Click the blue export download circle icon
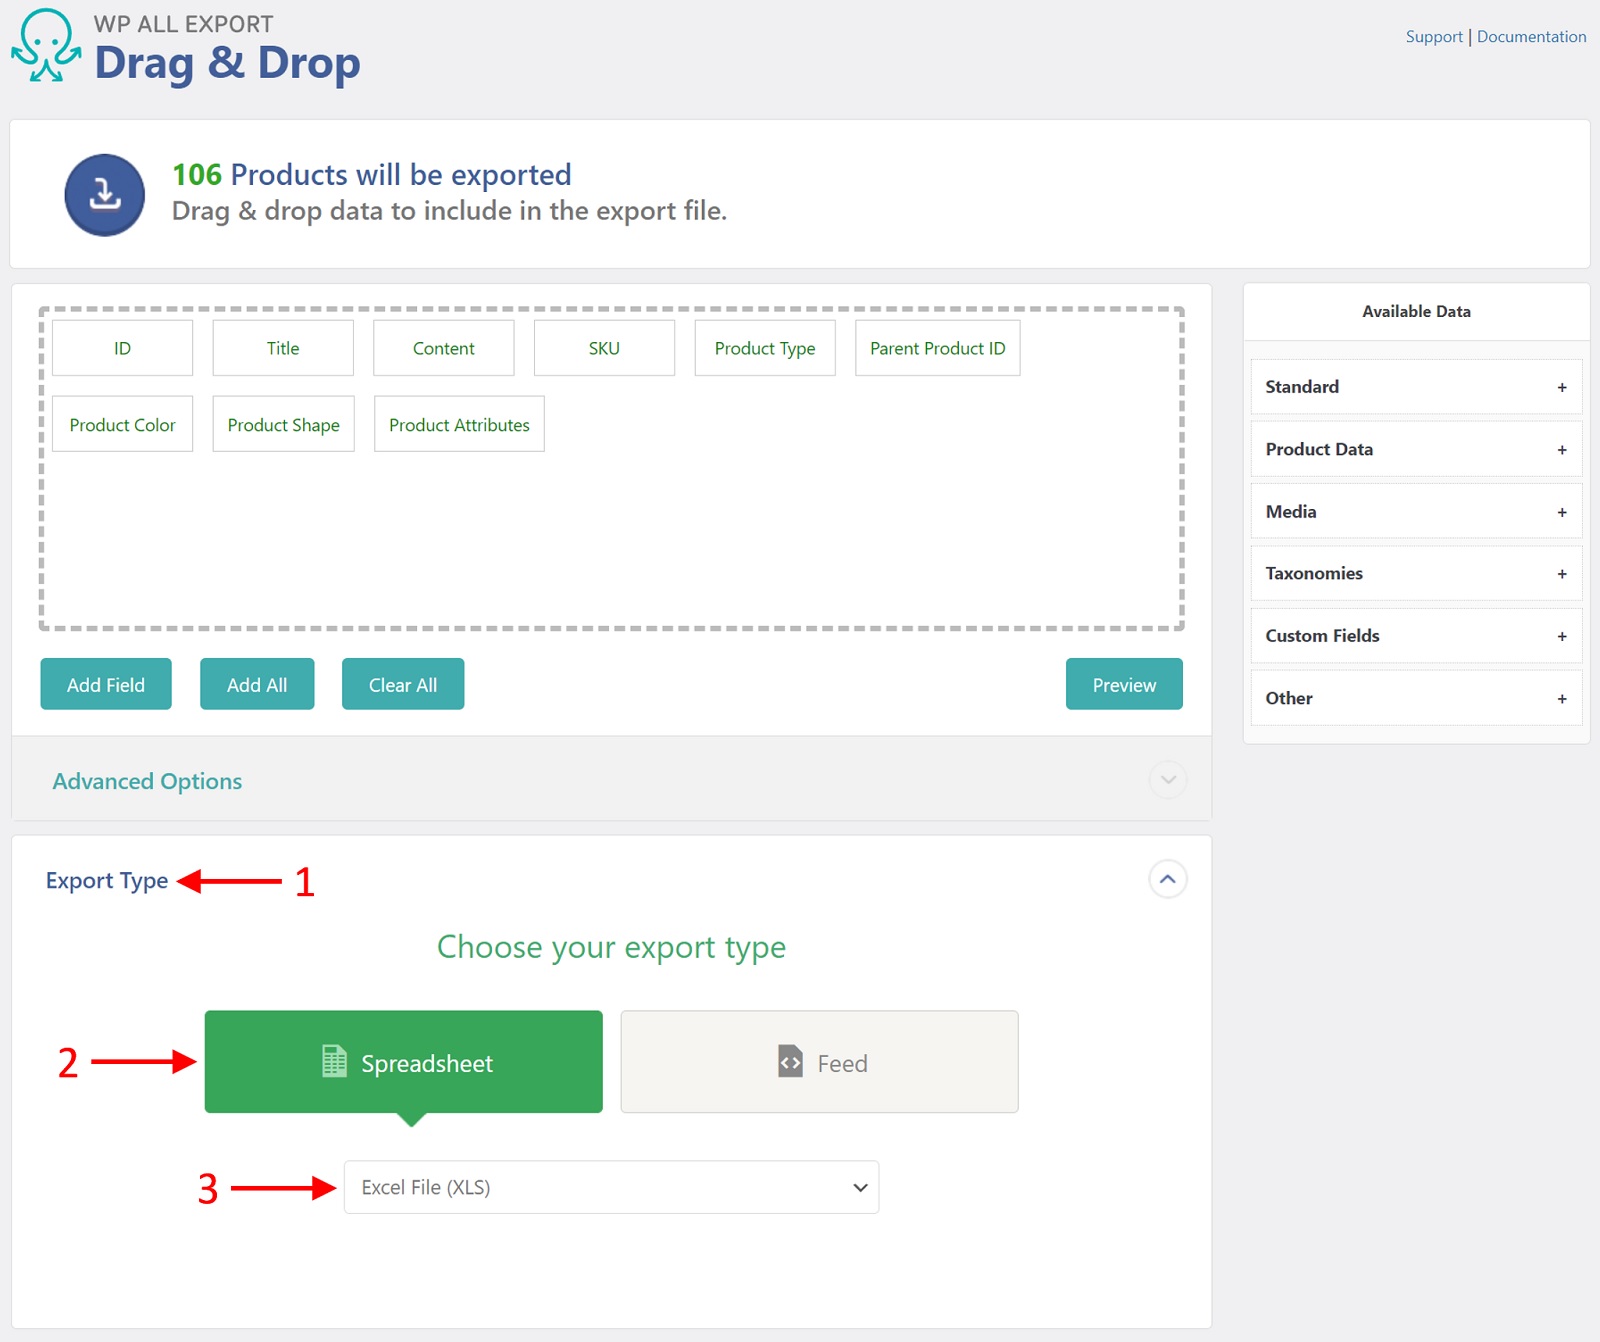This screenshot has width=1600, height=1342. click(x=105, y=195)
